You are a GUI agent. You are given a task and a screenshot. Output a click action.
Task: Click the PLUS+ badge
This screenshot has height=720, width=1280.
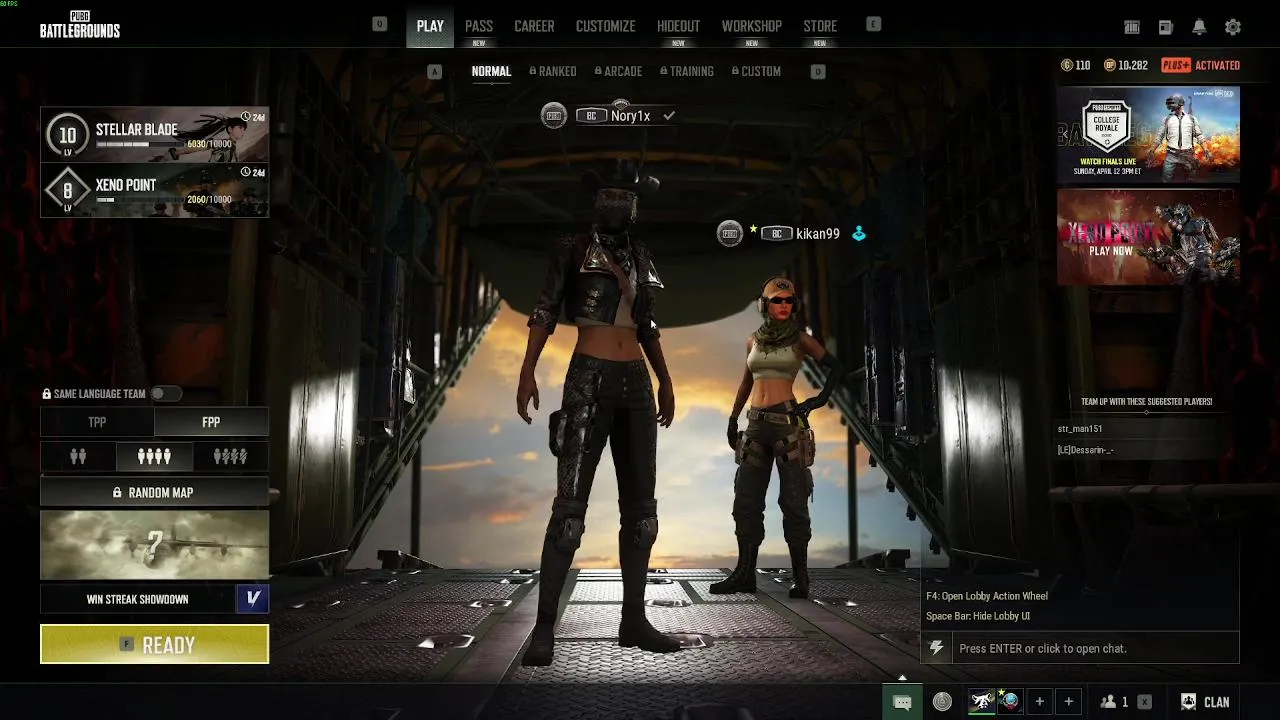click(1176, 65)
